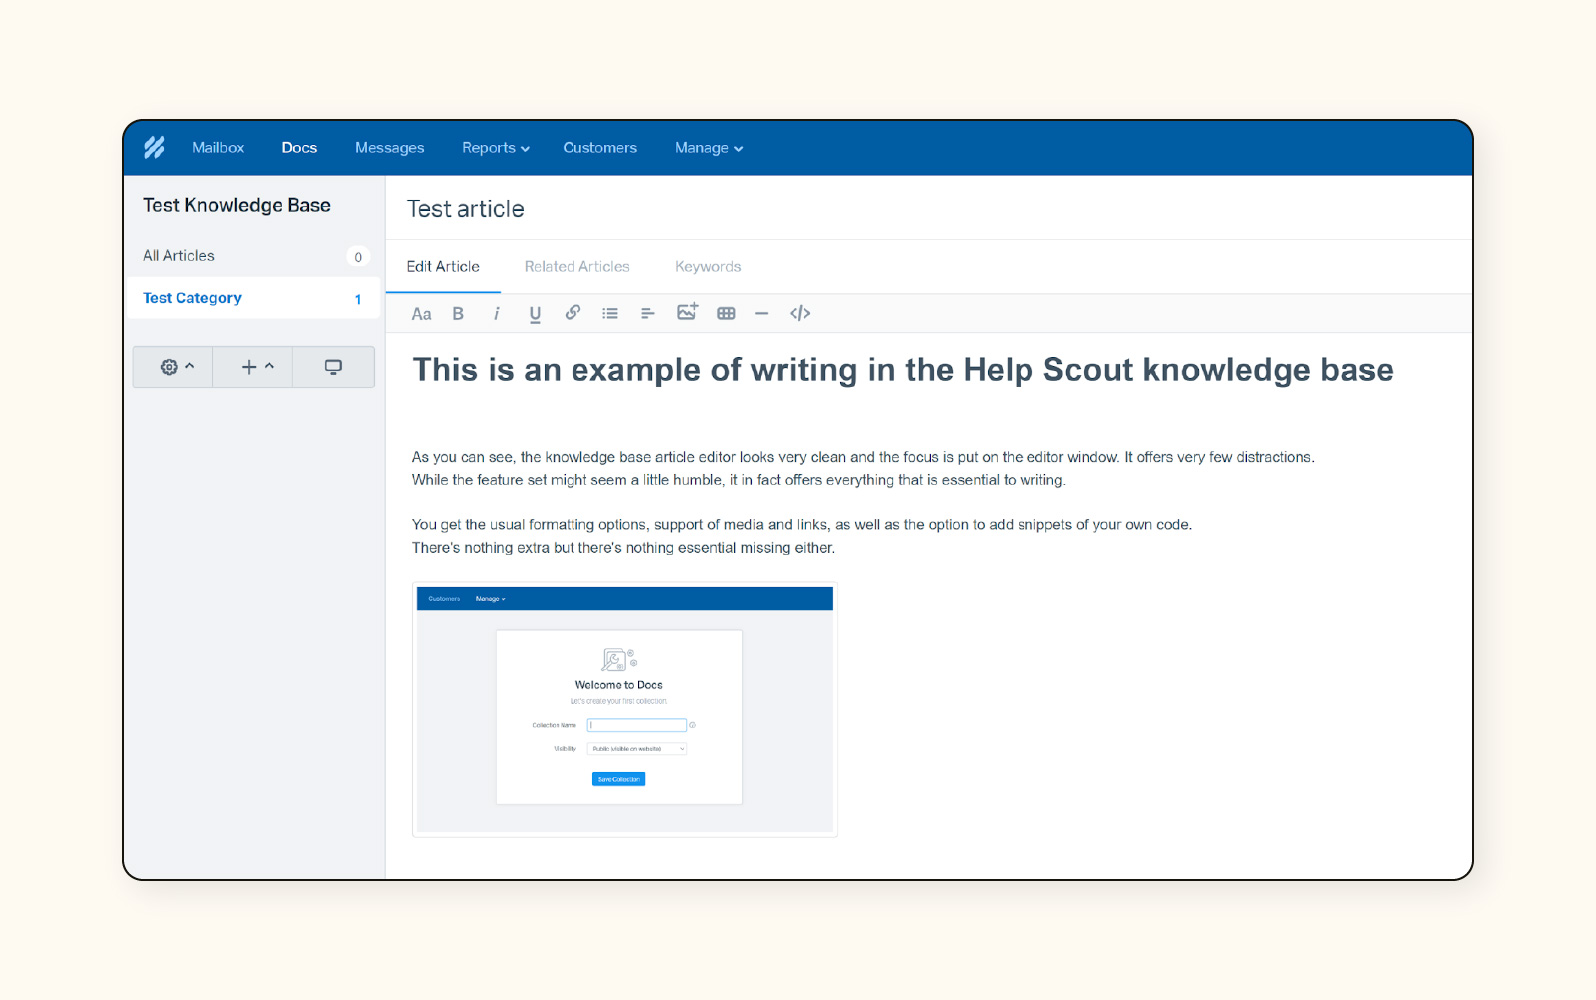Open the plus add-new menu in sidebar
Viewport: 1596px width, 1000px height.
pyautogui.click(x=253, y=367)
